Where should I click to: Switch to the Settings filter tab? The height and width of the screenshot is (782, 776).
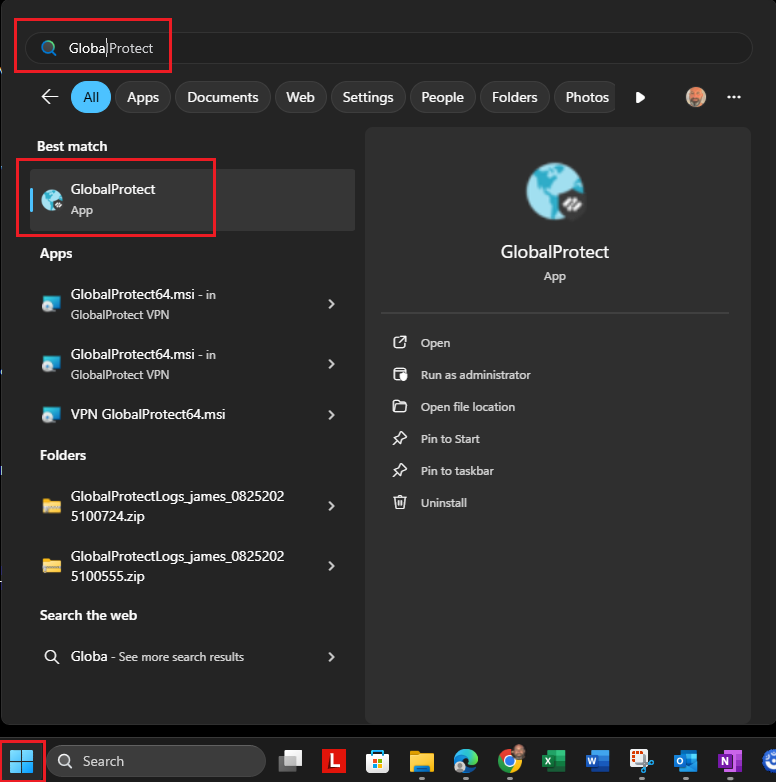click(x=368, y=97)
